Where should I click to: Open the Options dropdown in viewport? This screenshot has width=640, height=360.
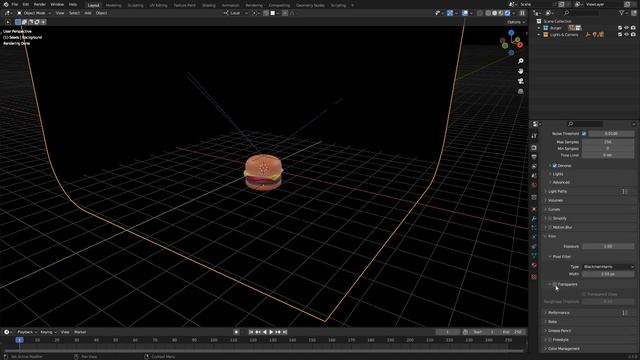click(x=516, y=22)
